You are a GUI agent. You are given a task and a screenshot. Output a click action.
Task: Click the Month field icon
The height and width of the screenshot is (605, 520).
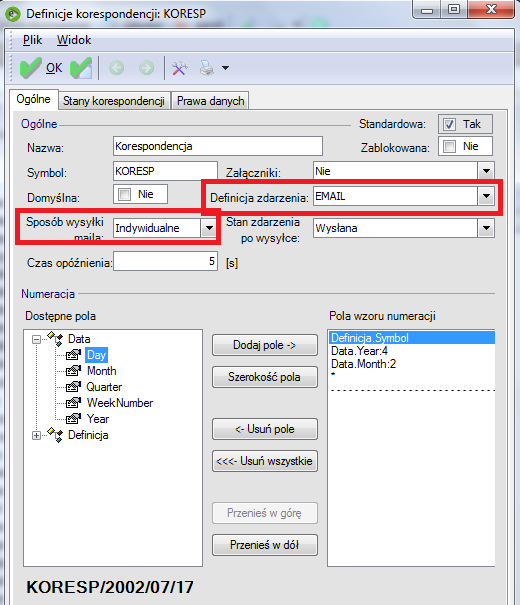73,371
